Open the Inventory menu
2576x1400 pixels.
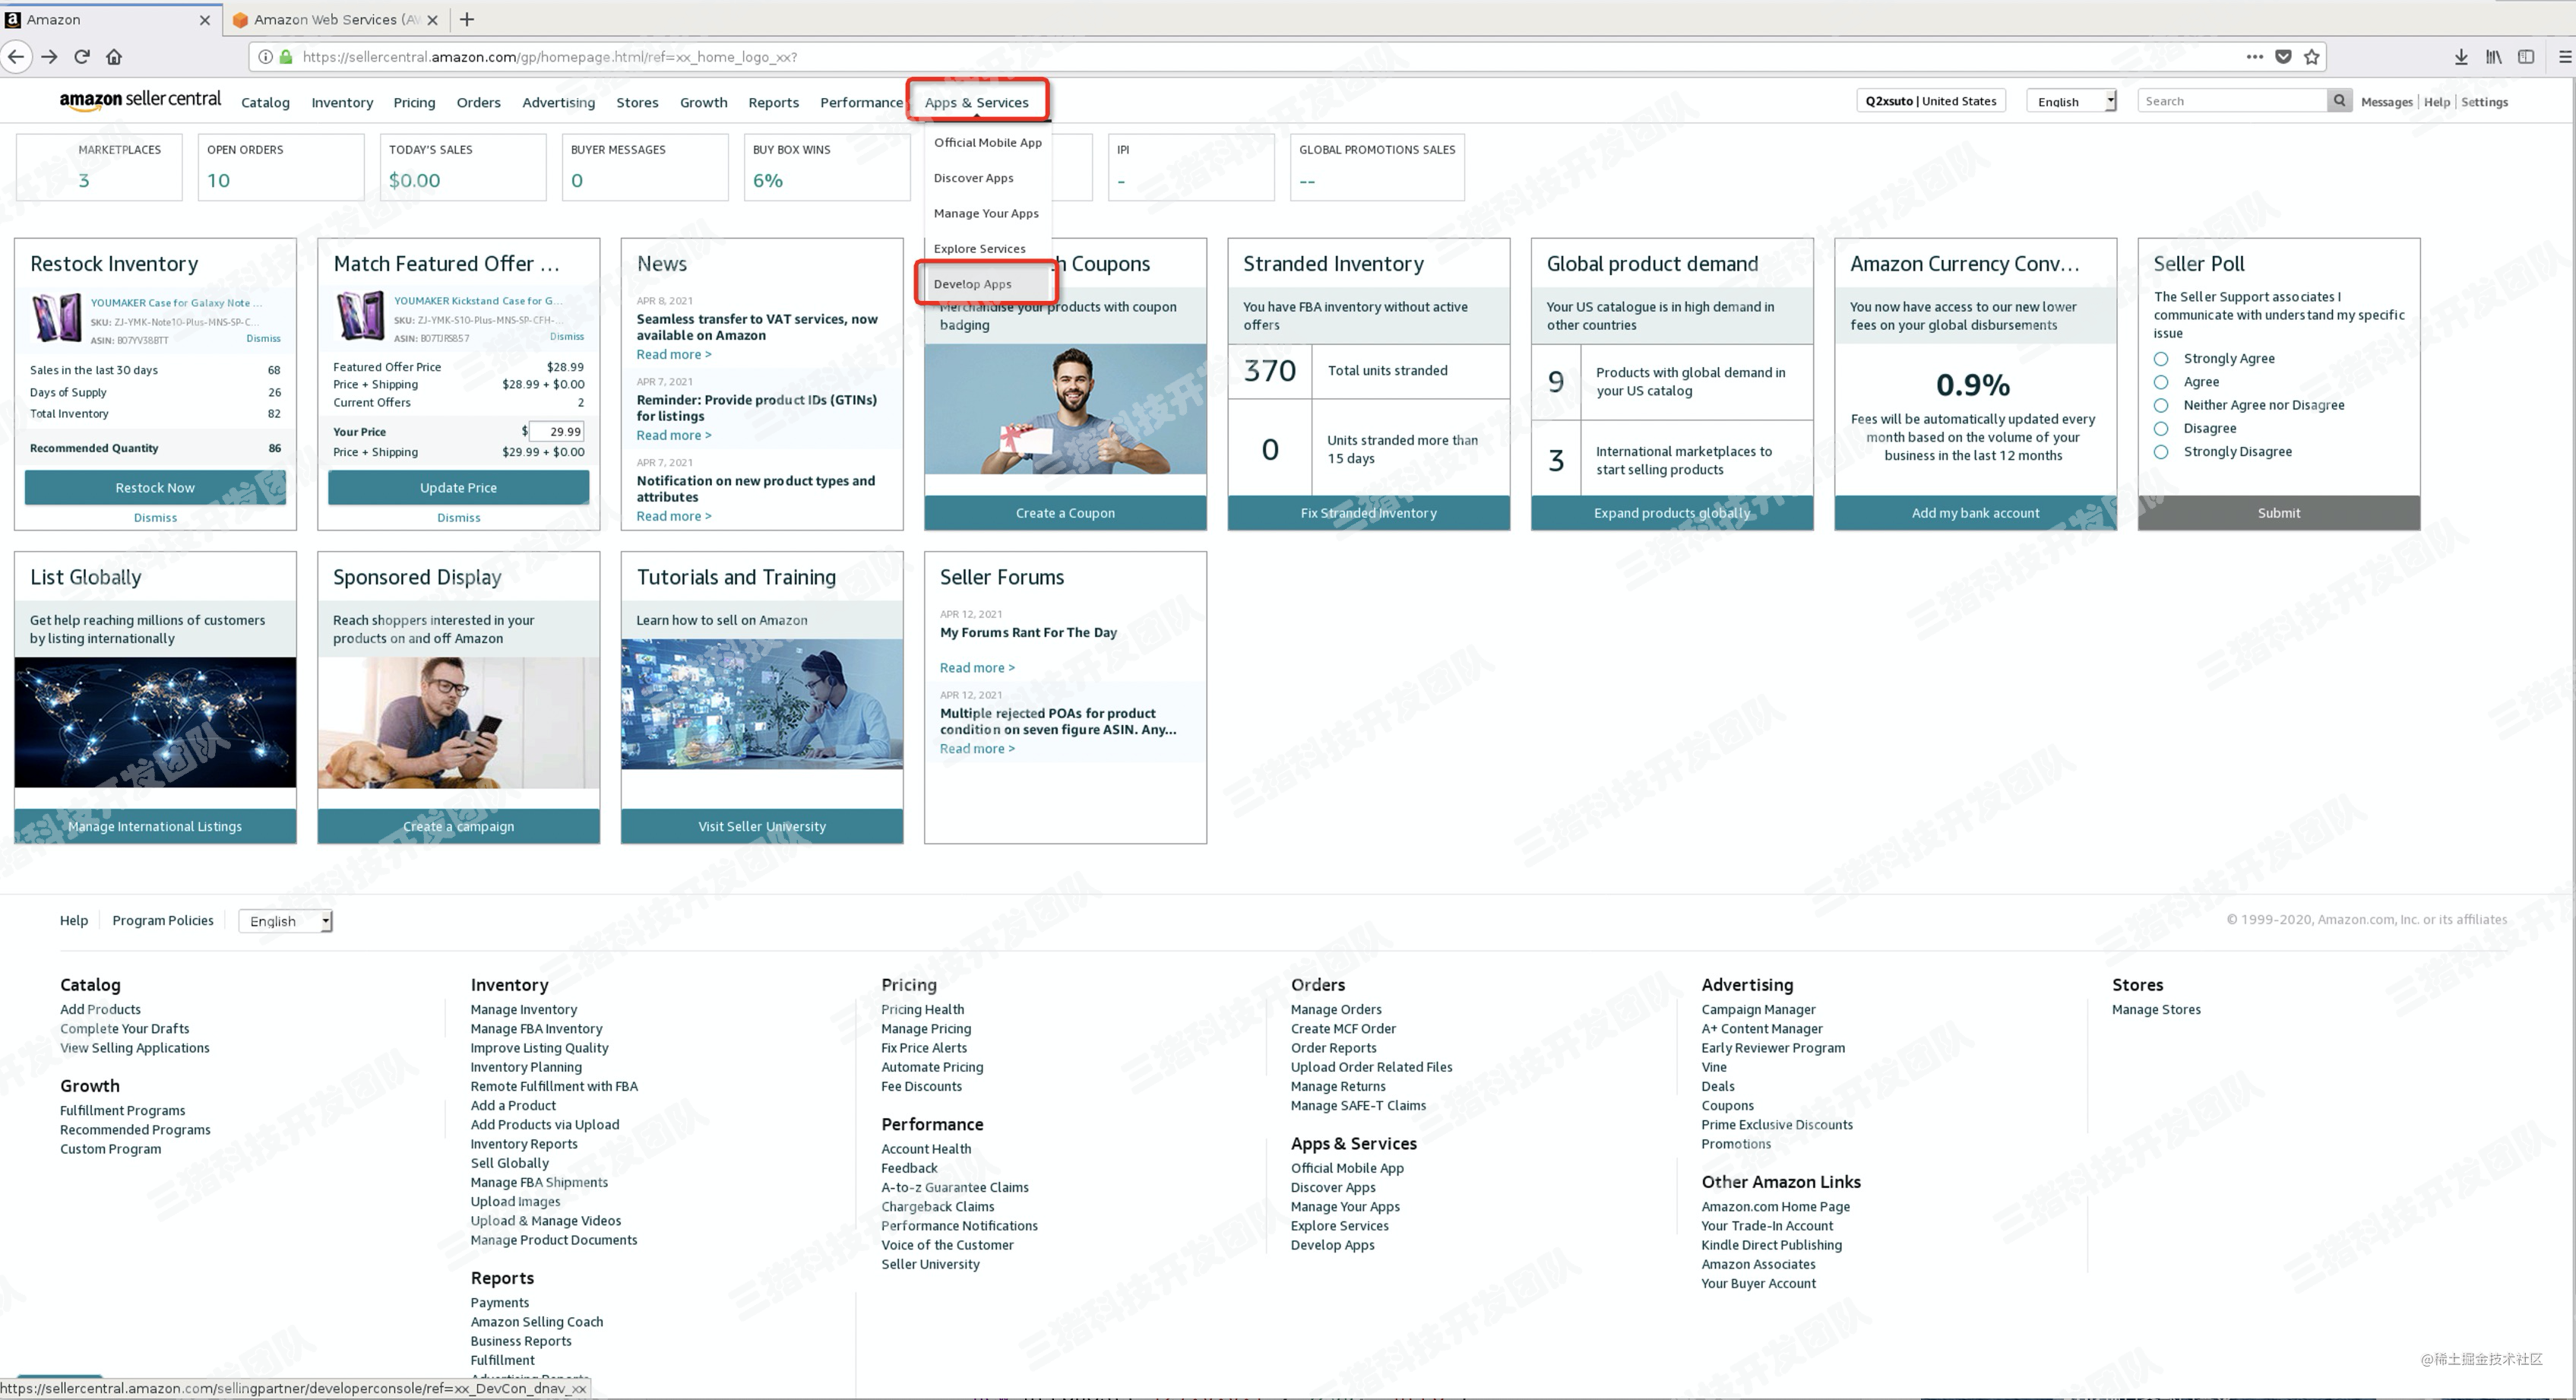tap(341, 102)
